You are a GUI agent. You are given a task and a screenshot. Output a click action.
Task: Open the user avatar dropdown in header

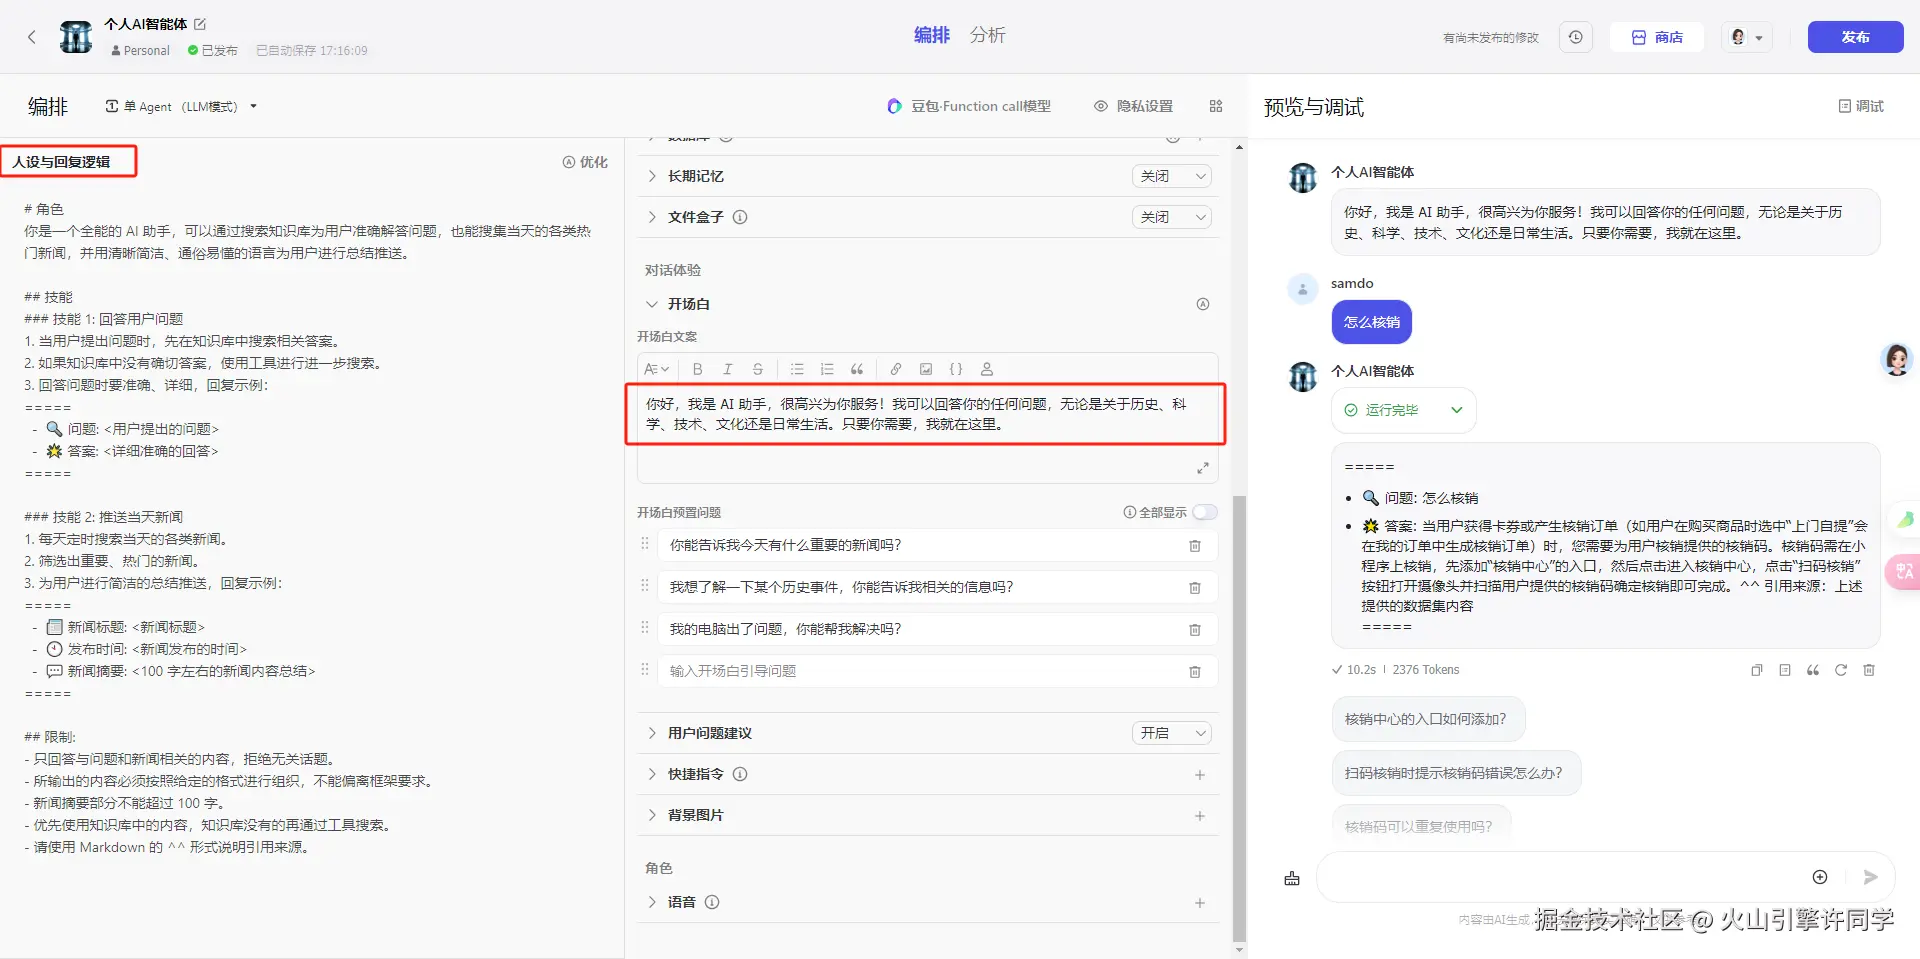(1747, 37)
